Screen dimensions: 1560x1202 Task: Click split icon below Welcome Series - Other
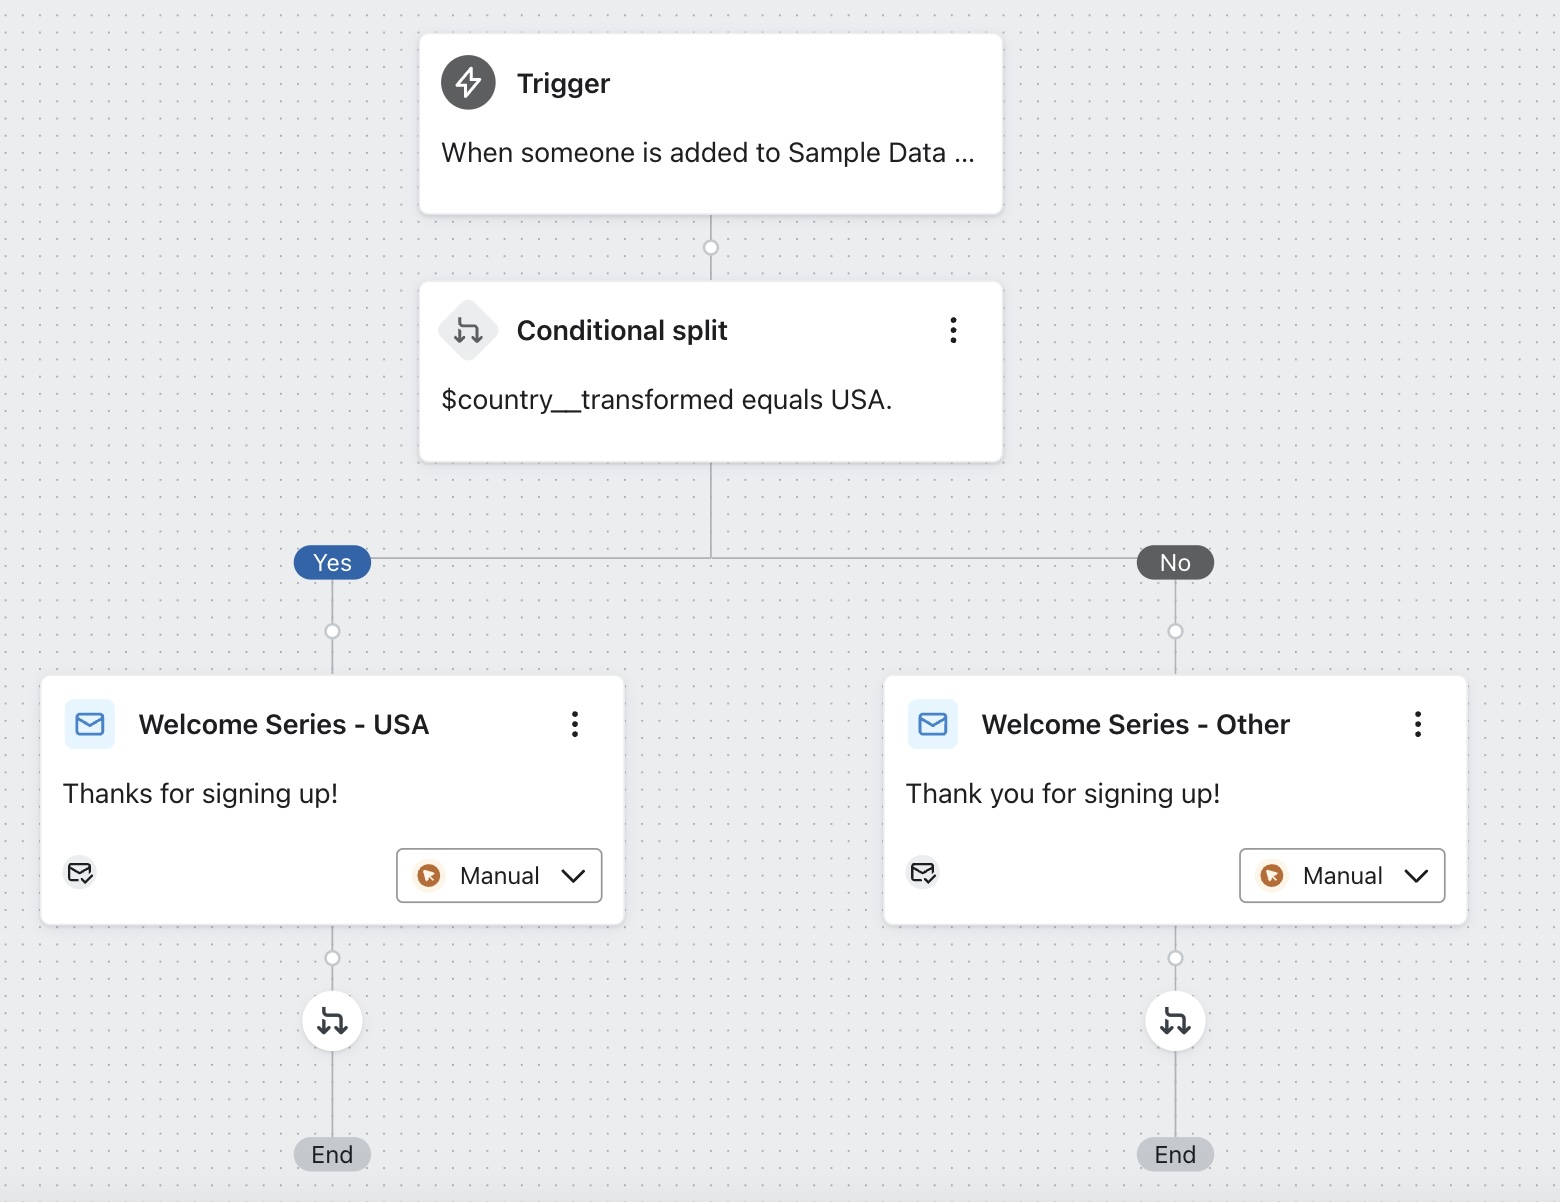click(1175, 1021)
